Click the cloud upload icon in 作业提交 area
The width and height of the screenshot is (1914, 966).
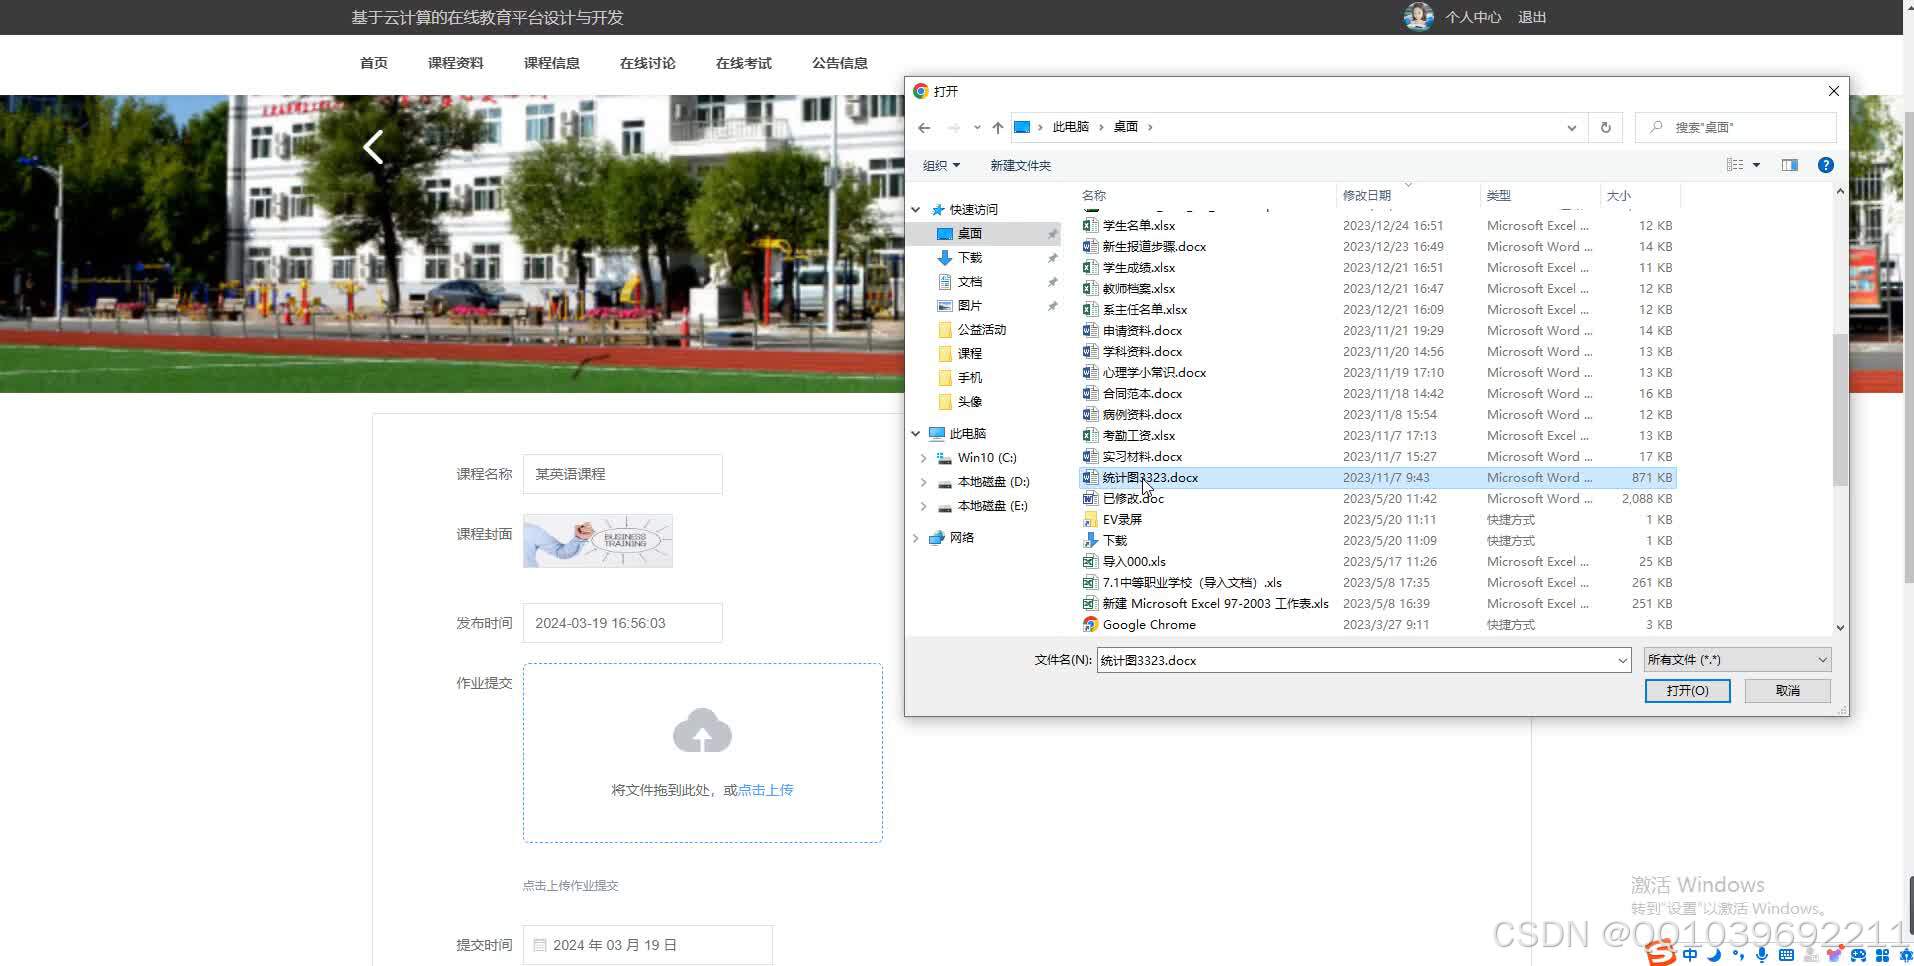(x=702, y=731)
